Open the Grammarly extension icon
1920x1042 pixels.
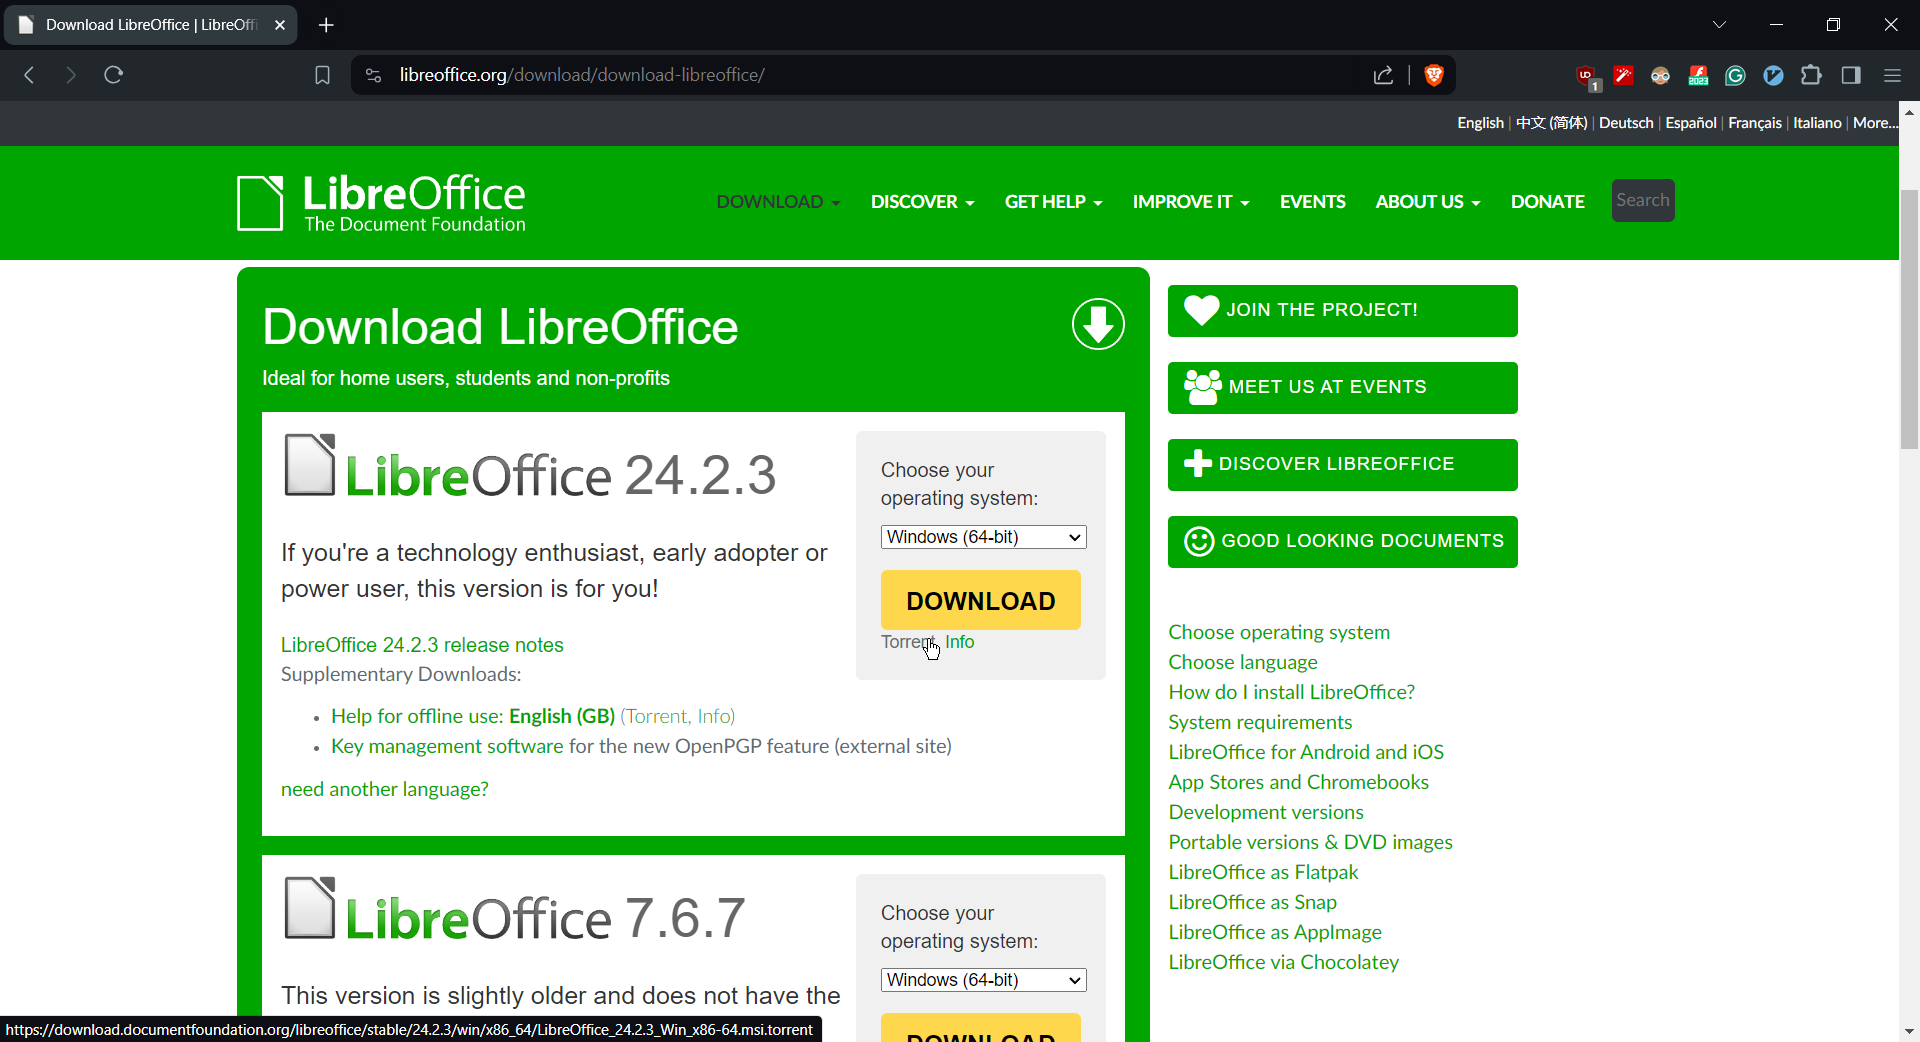1735,75
